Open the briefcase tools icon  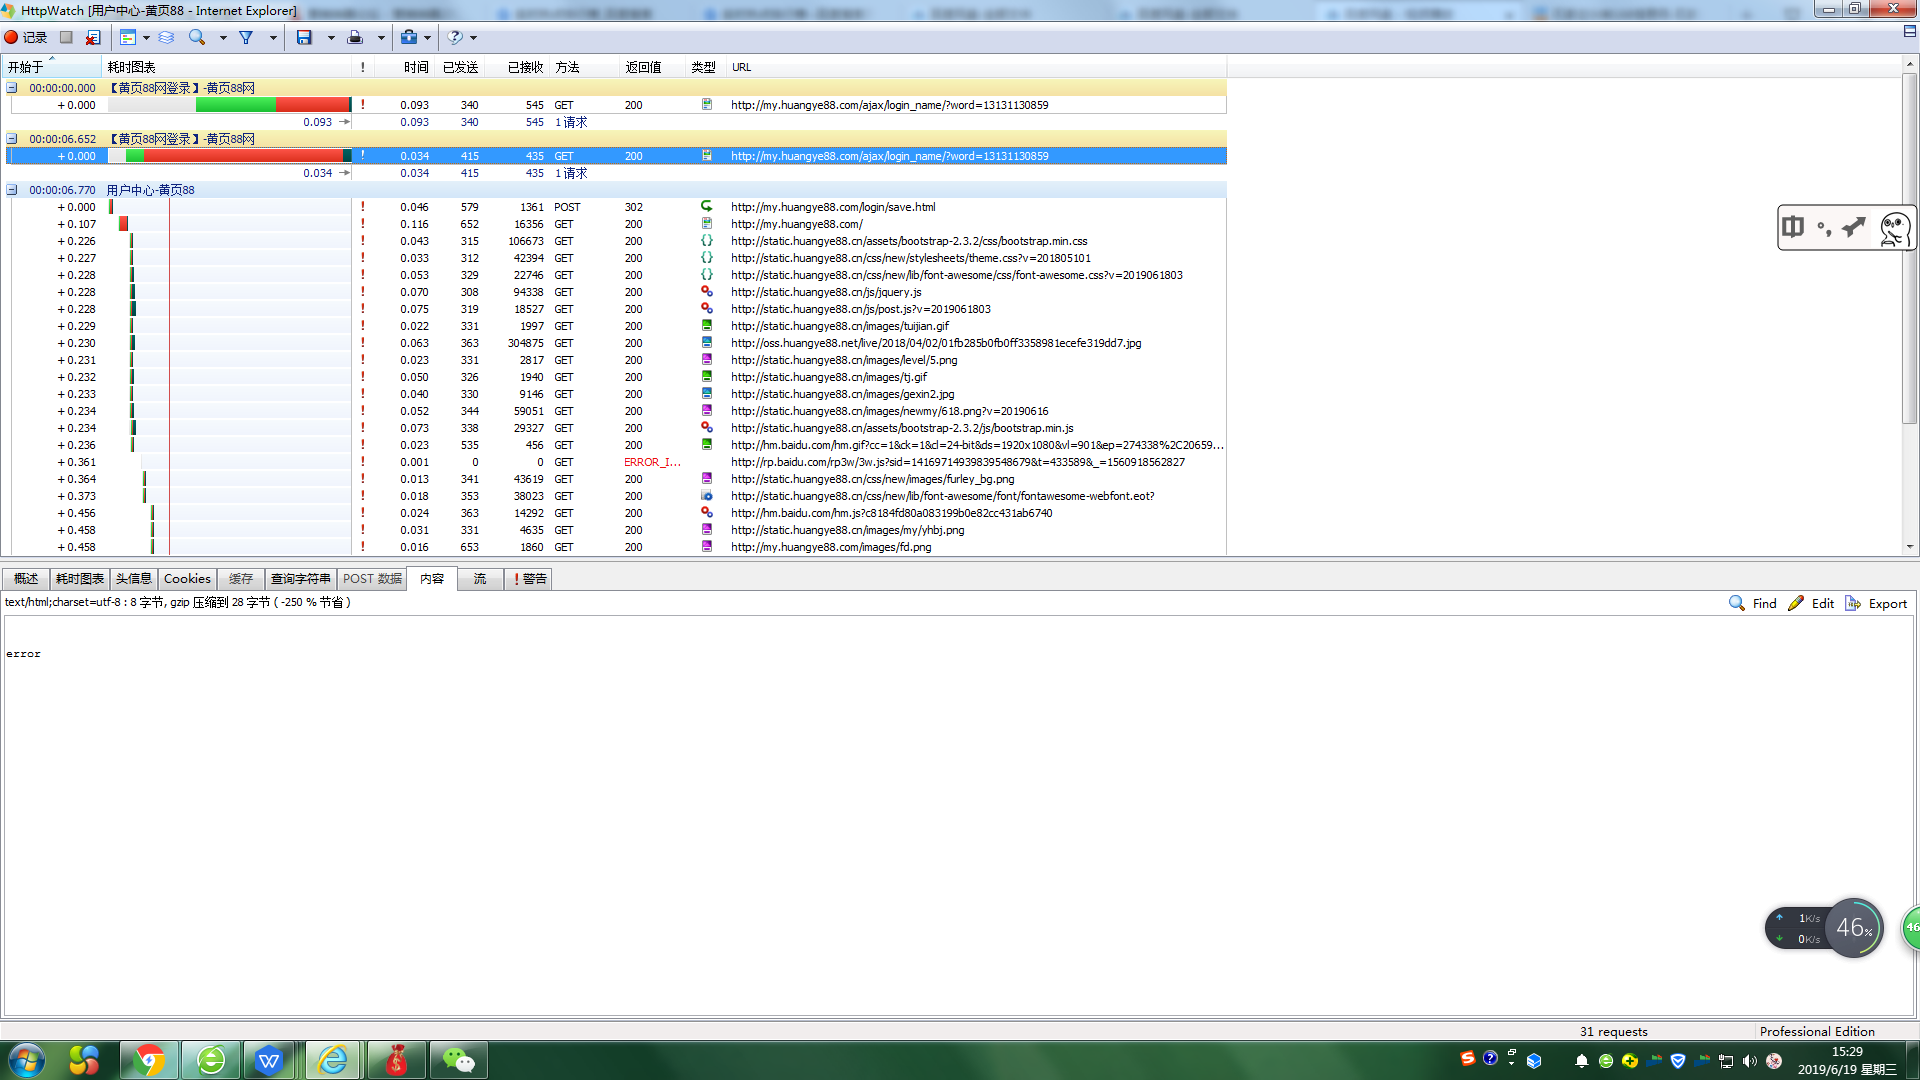pyautogui.click(x=408, y=37)
